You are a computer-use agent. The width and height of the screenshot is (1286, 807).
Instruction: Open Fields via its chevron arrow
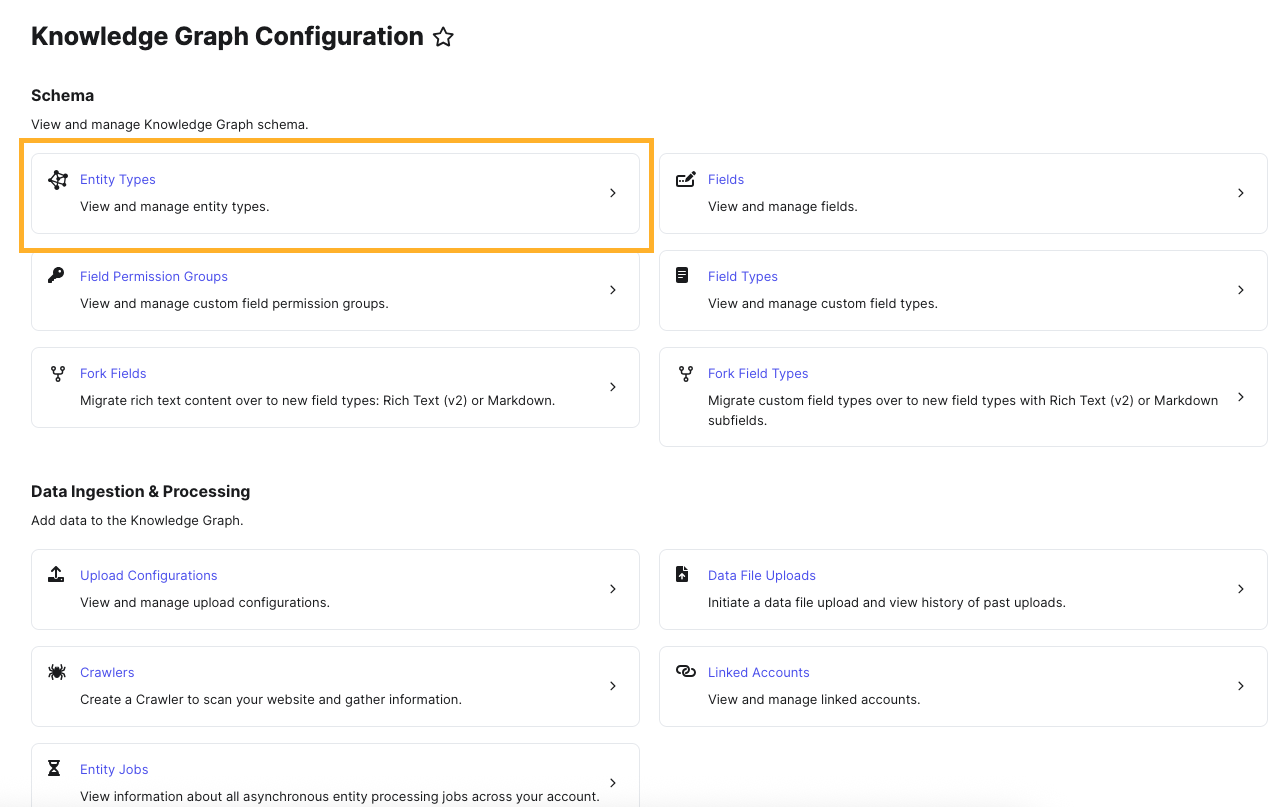(1241, 193)
